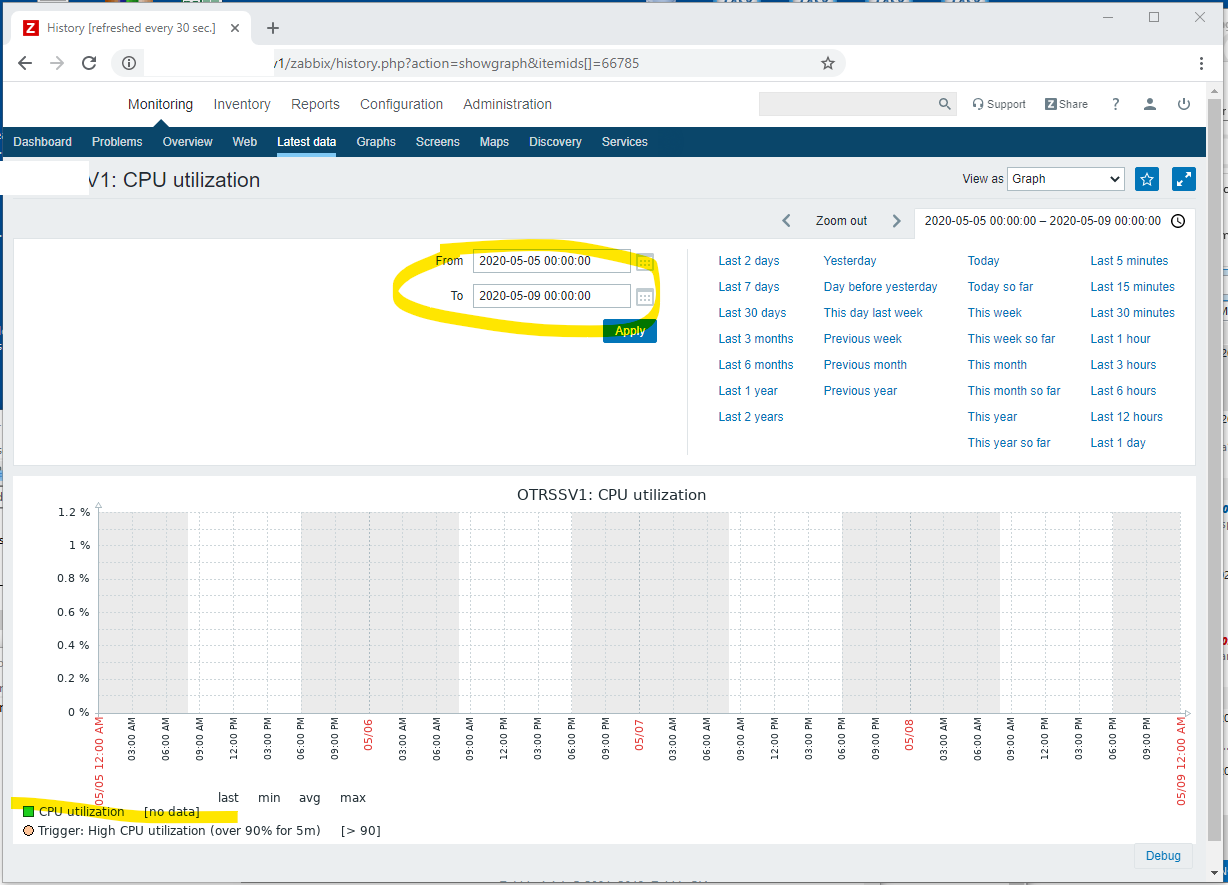Click the search magnifier icon

point(944,104)
